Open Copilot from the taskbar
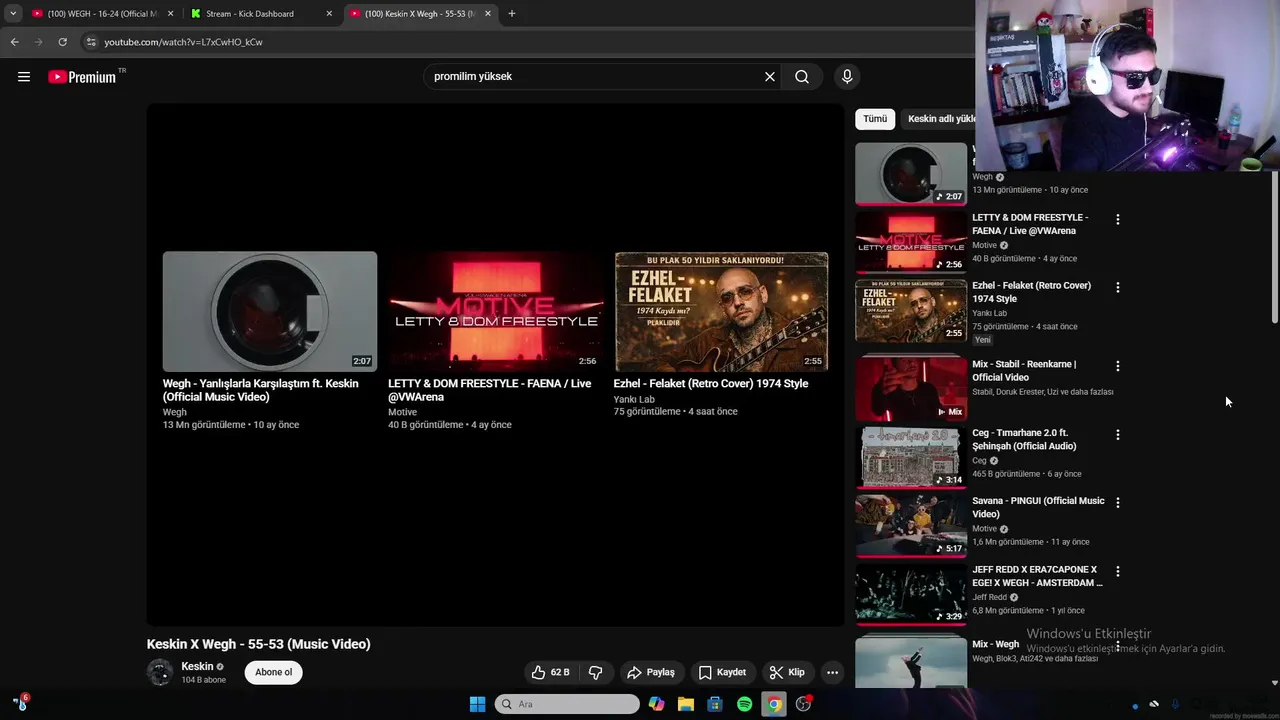Screen dimensions: 1280x720 656,704
